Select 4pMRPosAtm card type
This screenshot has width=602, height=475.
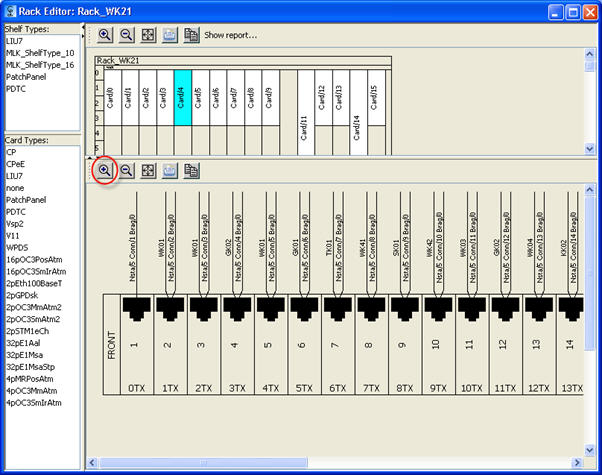point(30,379)
